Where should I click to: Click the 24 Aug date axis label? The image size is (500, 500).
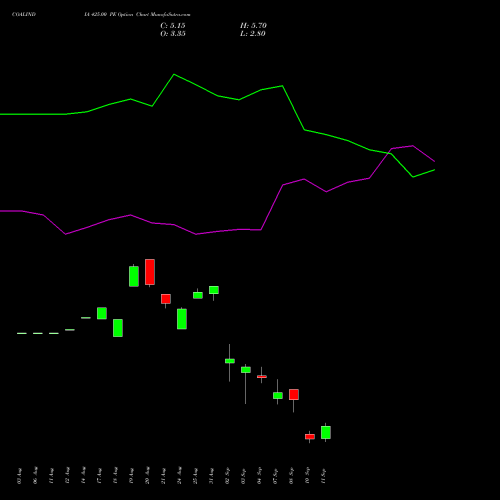[x=179, y=476]
